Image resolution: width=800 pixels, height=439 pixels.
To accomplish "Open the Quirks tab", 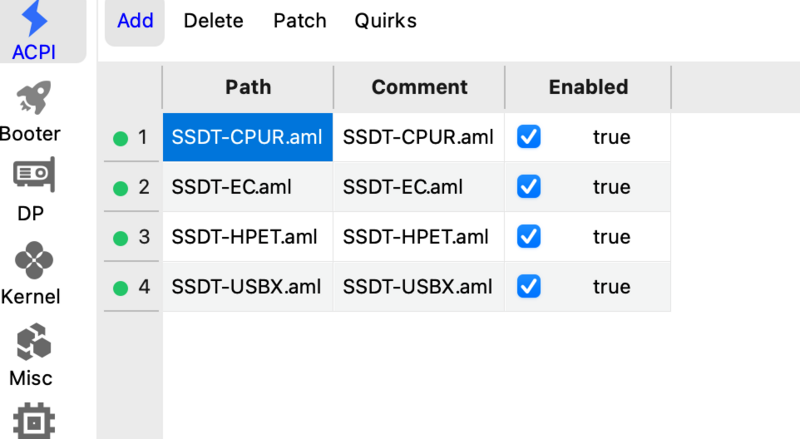I will [385, 21].
